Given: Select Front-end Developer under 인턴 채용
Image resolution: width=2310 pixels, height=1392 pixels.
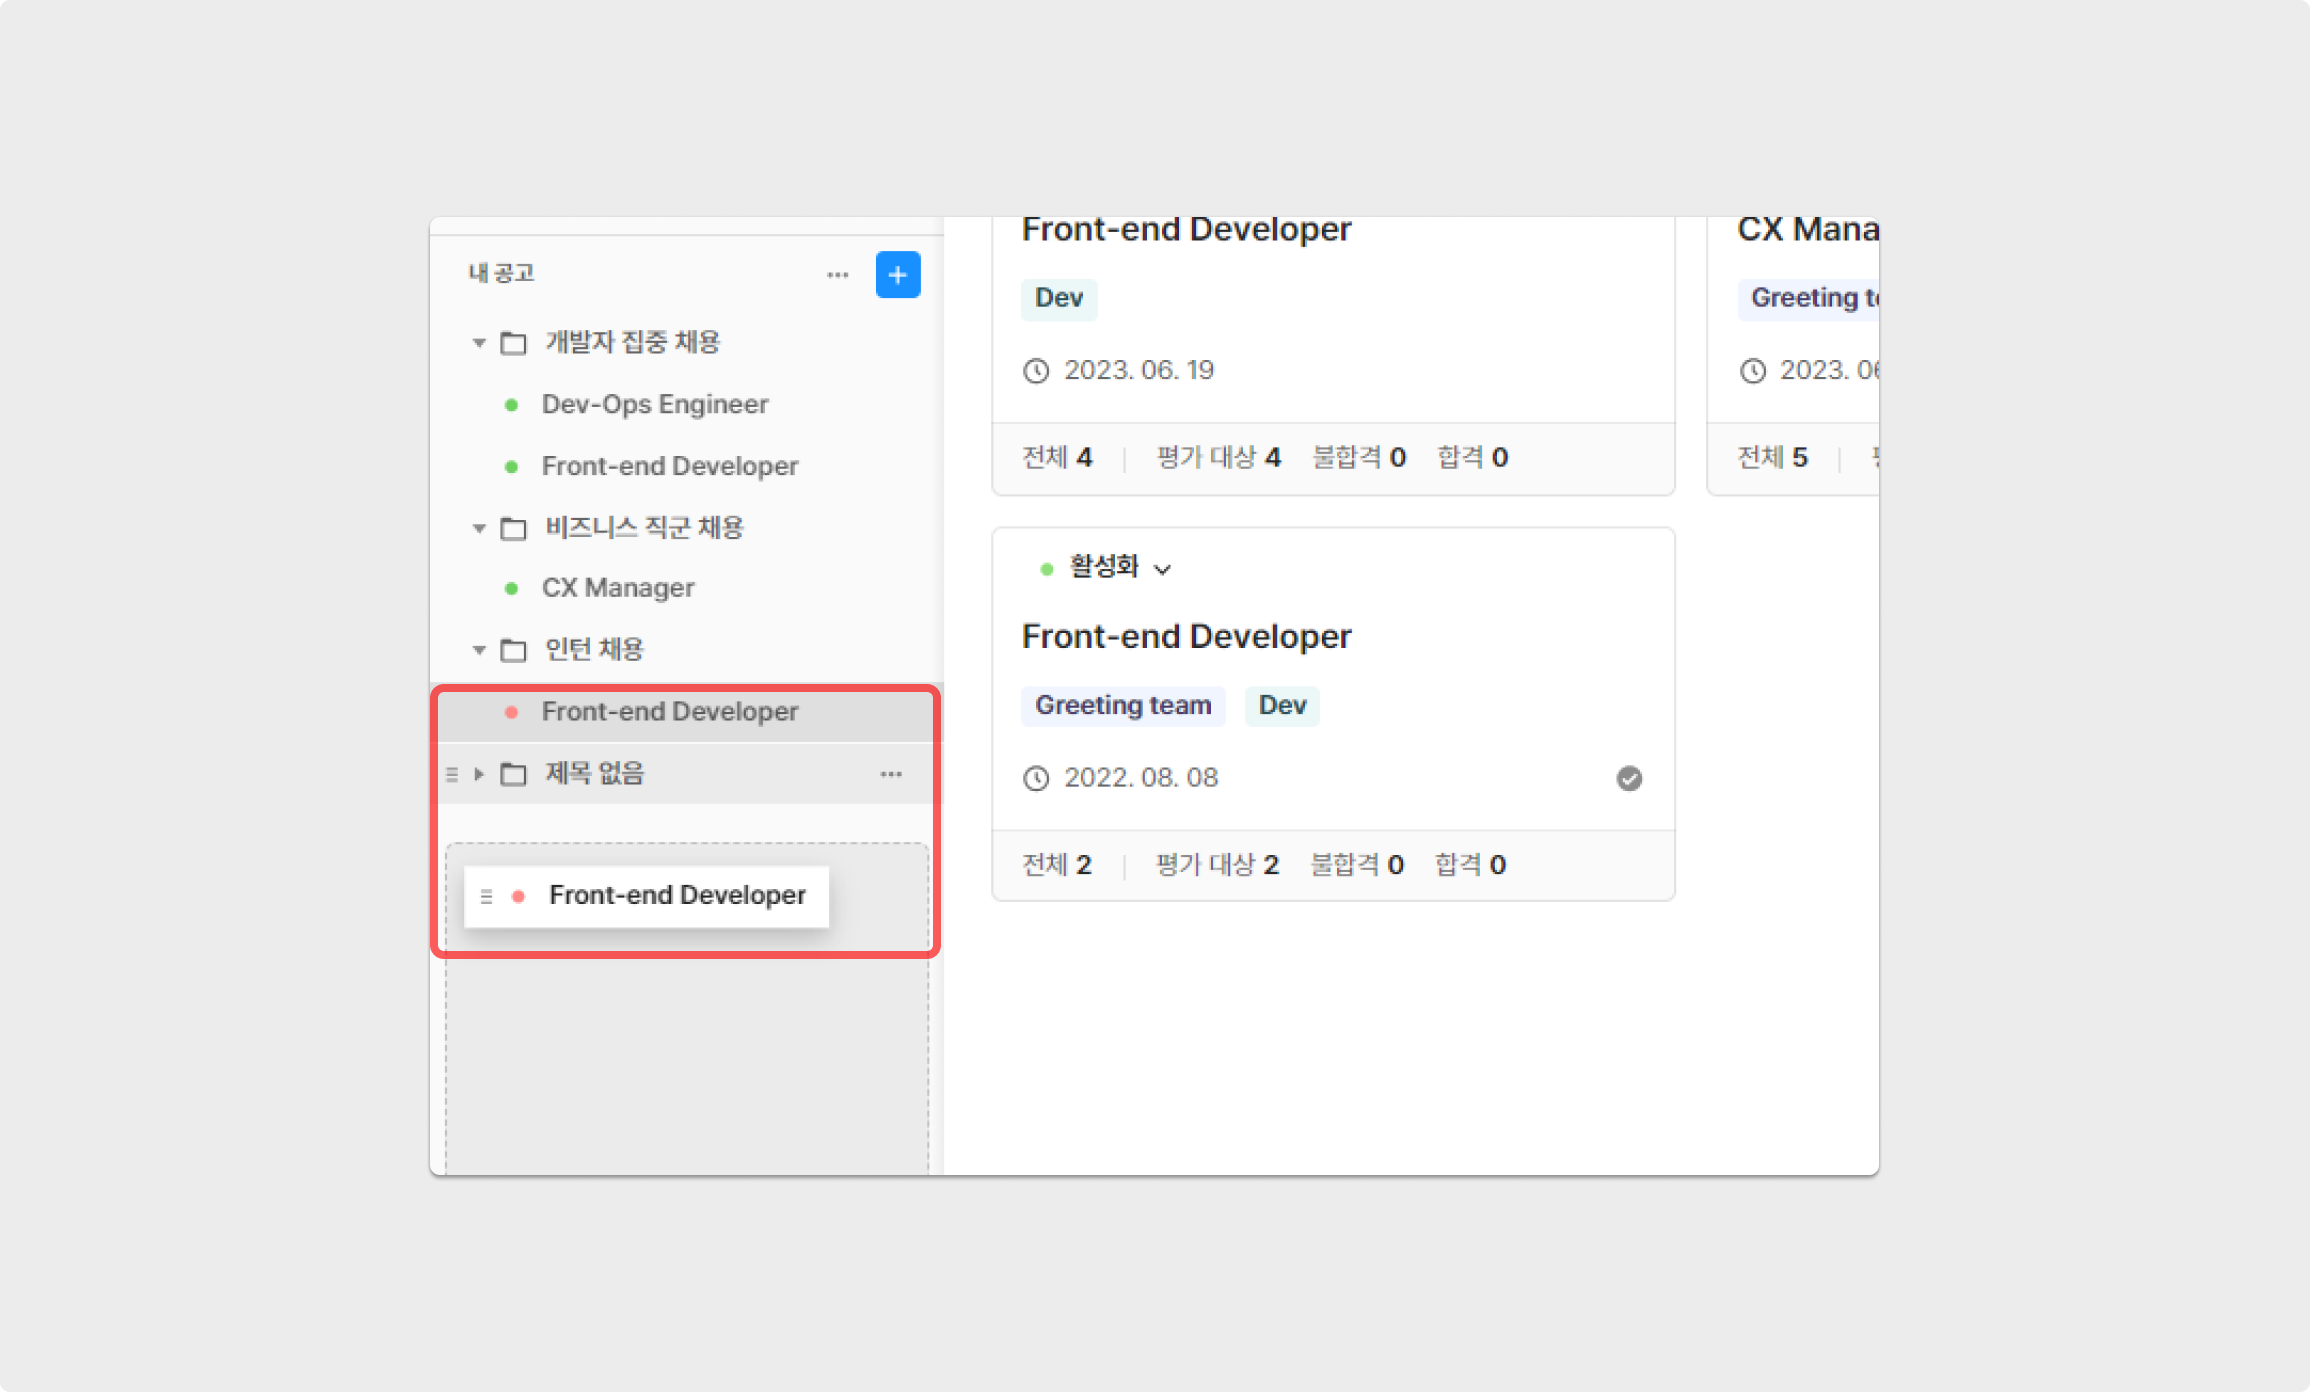Looking at the screenshot, I should point(669,712).
